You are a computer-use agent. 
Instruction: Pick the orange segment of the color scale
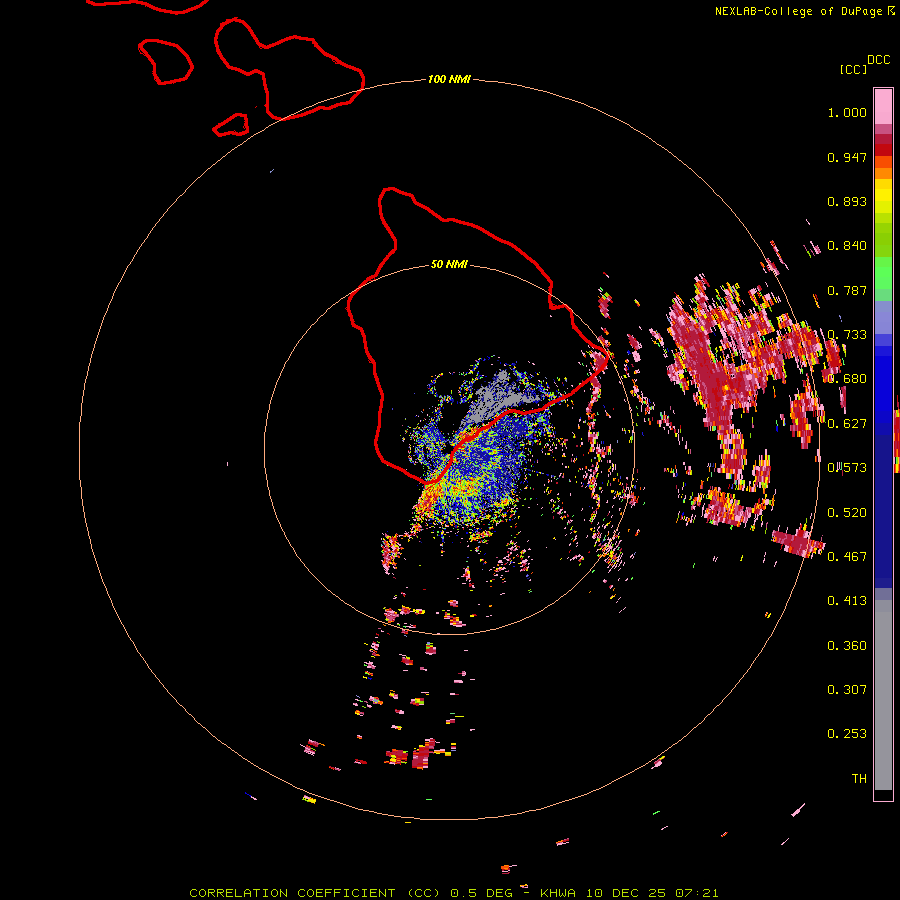883,173
